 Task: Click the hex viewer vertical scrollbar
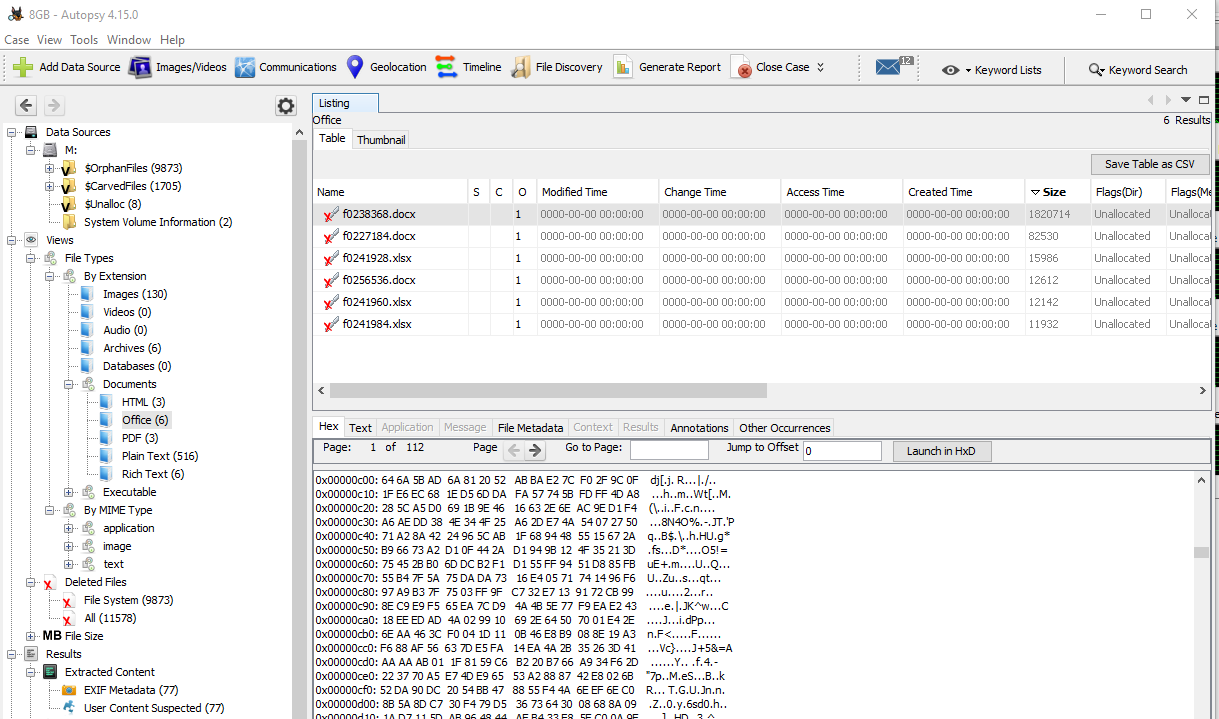pos(1201,551)
